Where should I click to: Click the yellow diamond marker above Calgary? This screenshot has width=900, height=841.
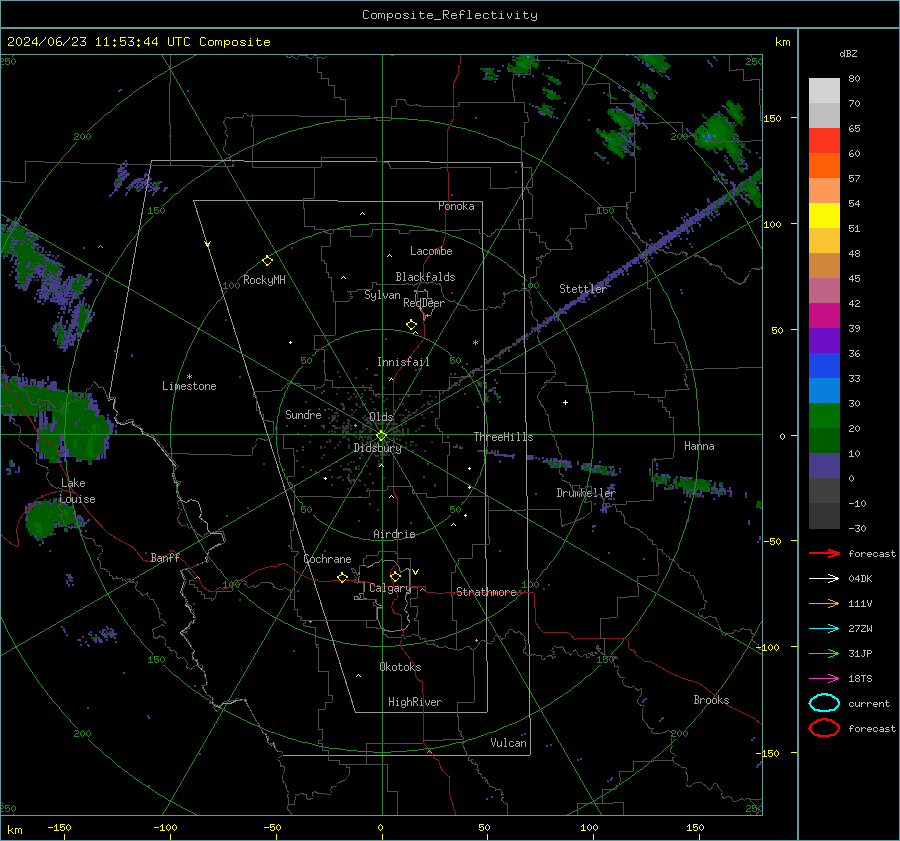tap(395, 576)
